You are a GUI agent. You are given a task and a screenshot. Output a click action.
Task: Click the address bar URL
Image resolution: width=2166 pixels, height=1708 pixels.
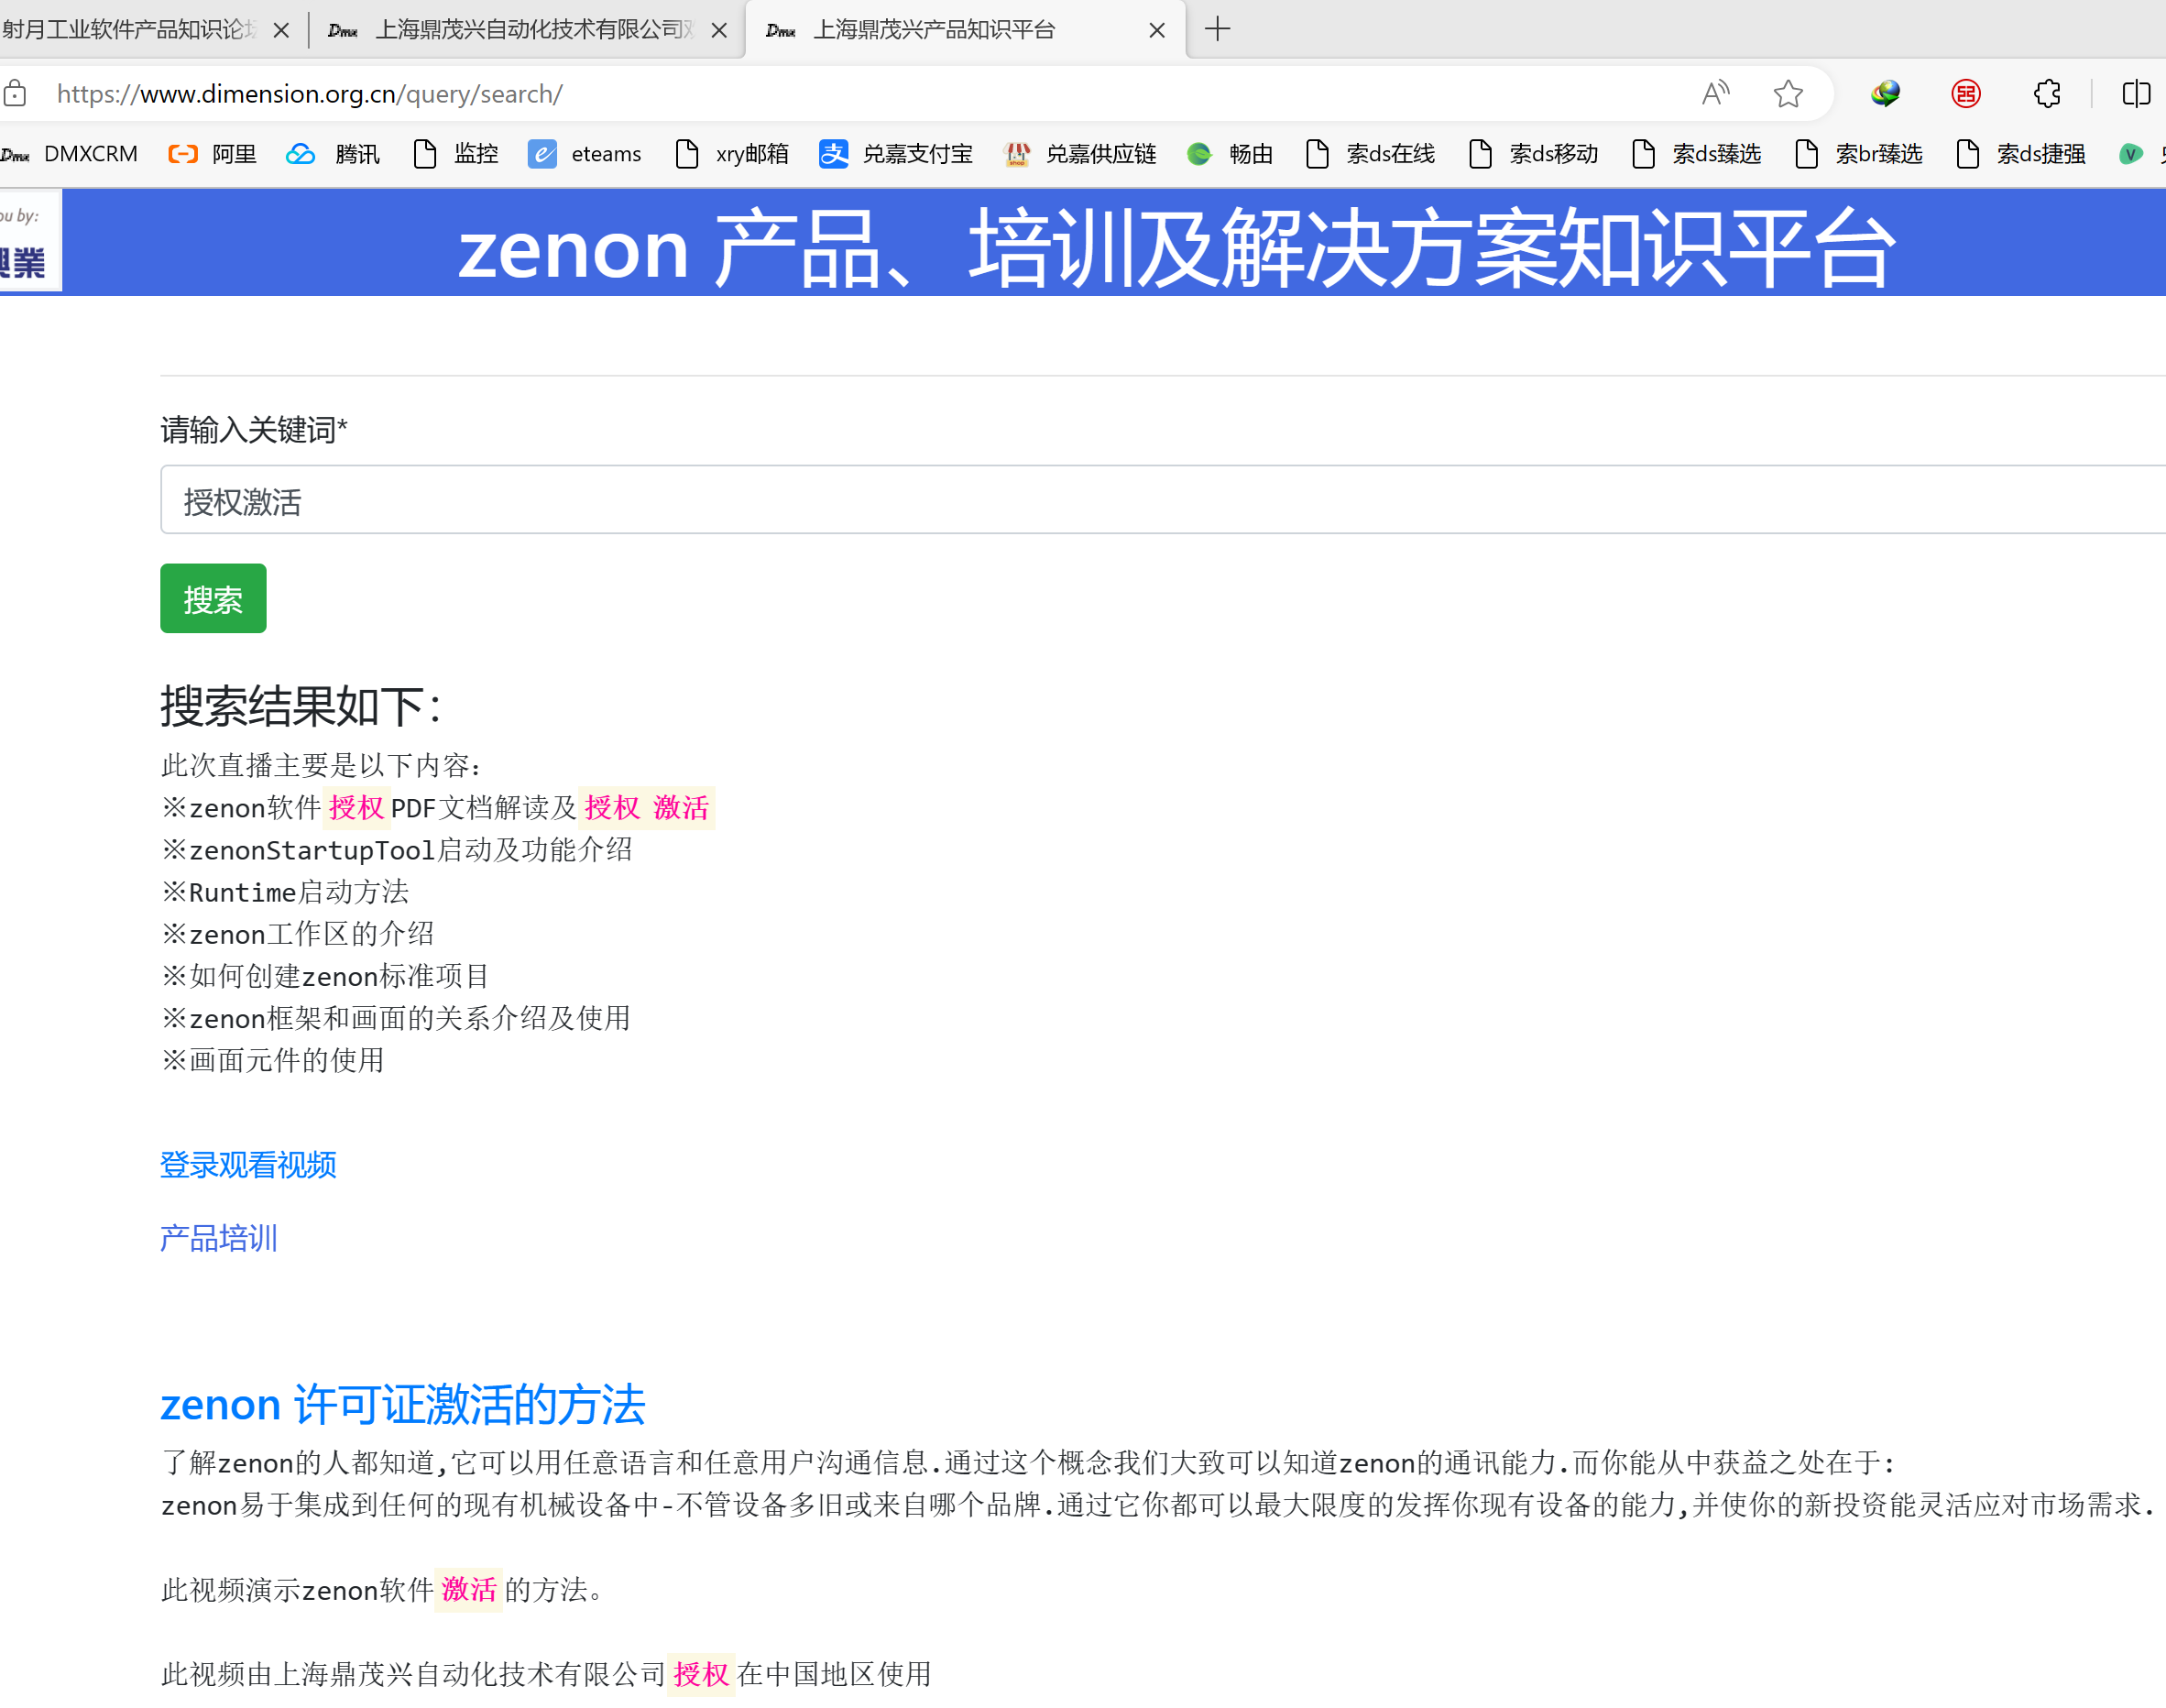click(x=310, y=94)
